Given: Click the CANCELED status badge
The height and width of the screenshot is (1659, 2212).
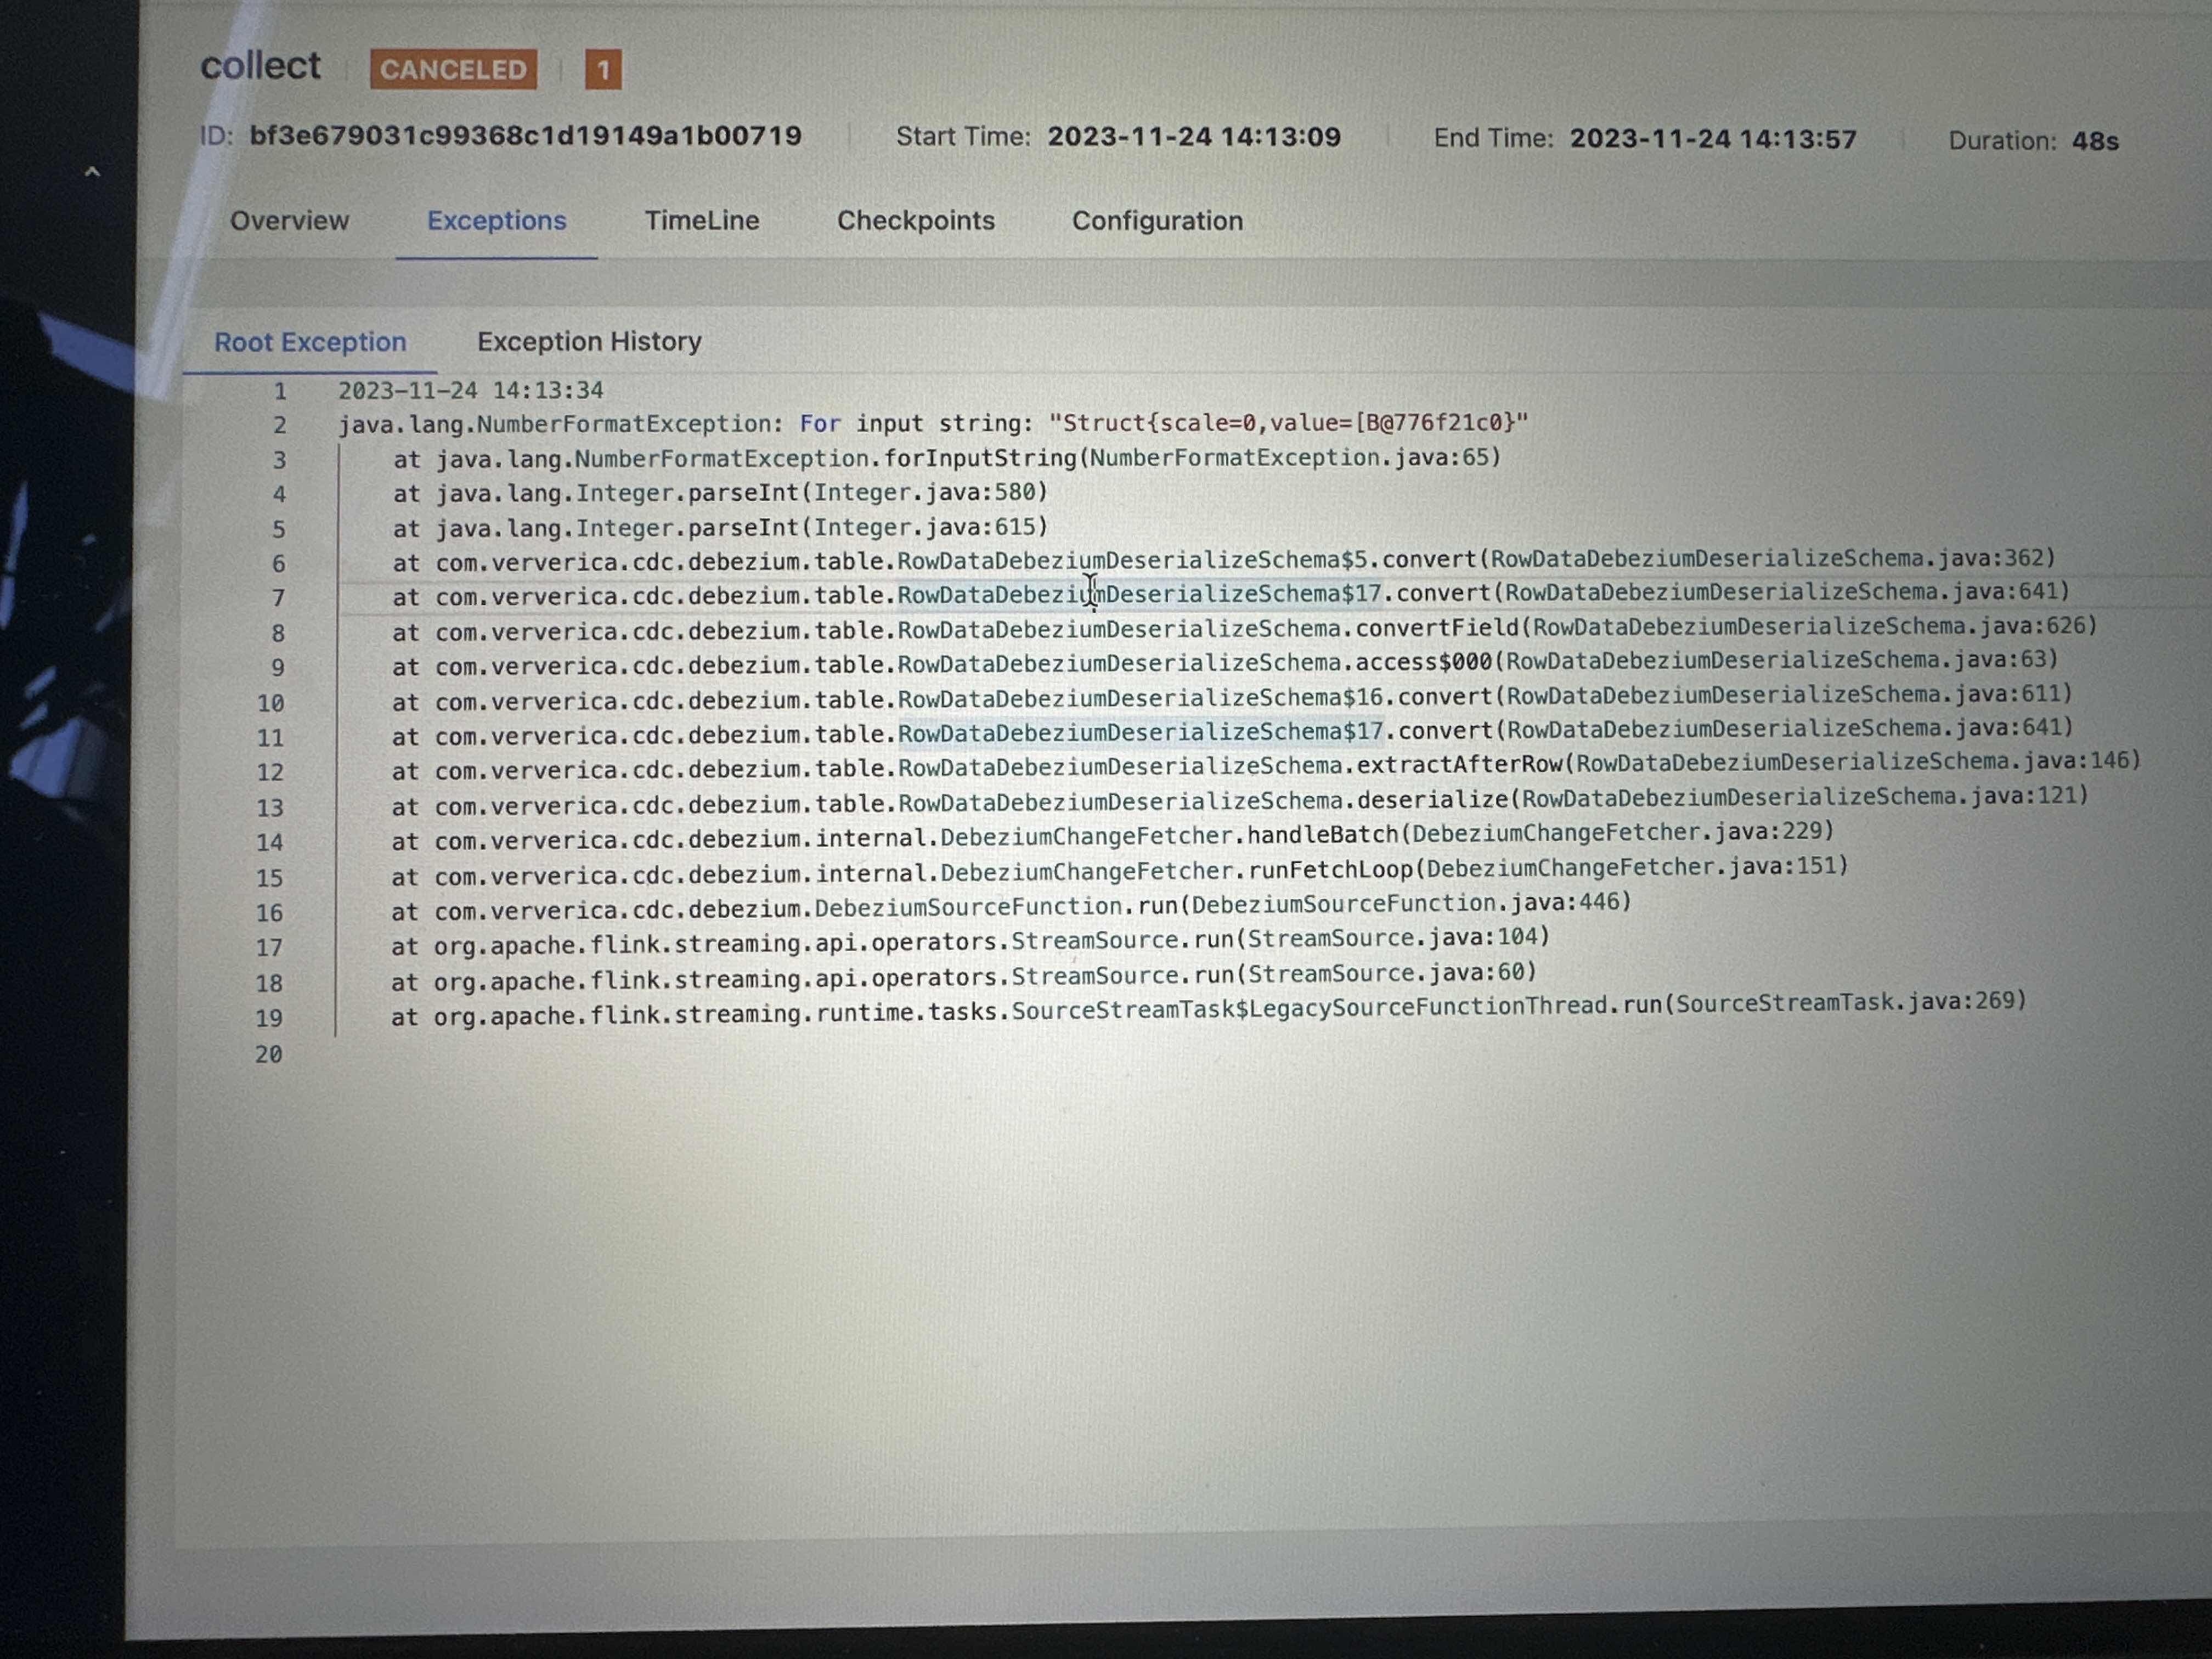Looking at the screenshot, I should (x=453, y=69).
